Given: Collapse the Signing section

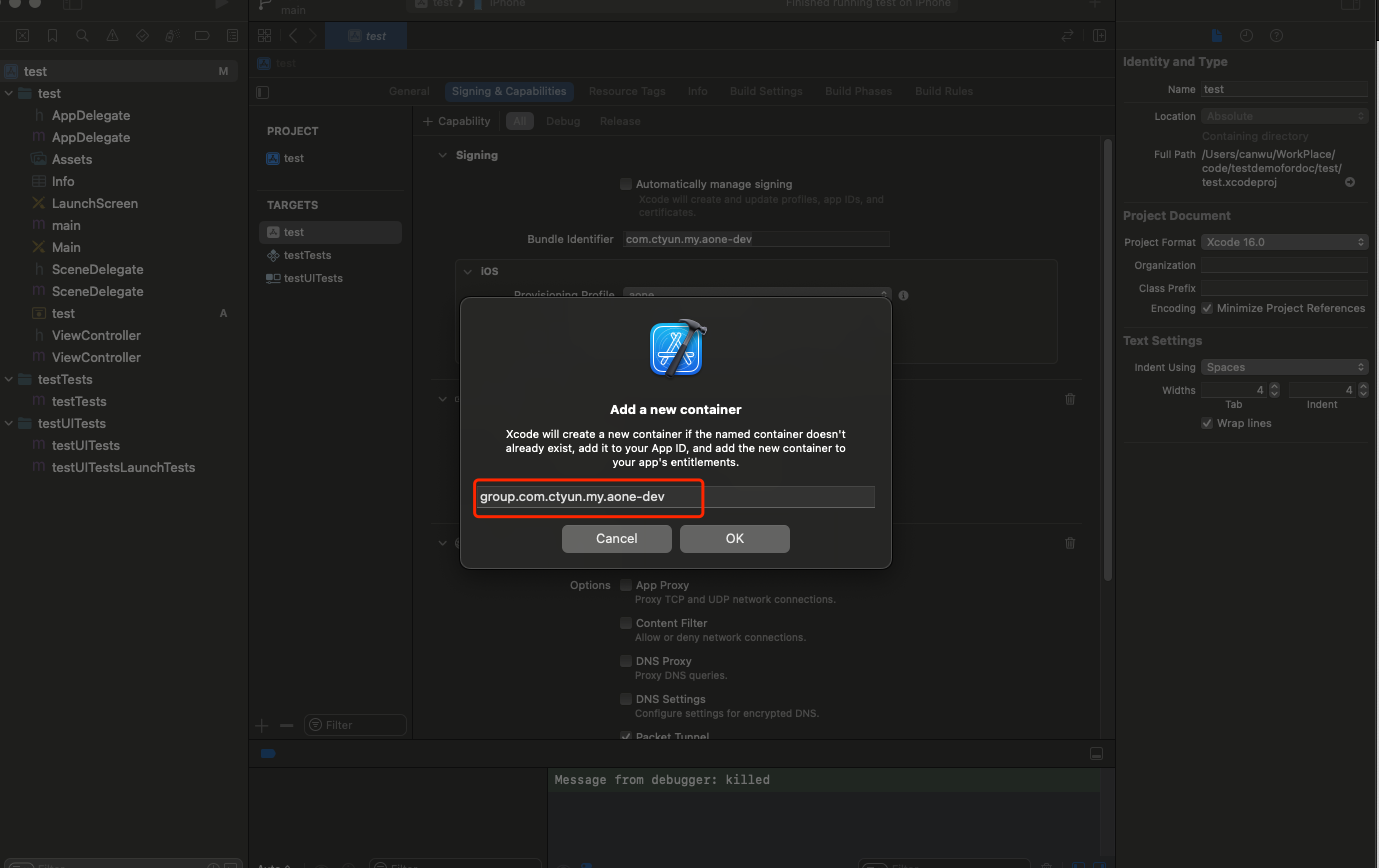Looking at the screenshot, I should 442,155.
